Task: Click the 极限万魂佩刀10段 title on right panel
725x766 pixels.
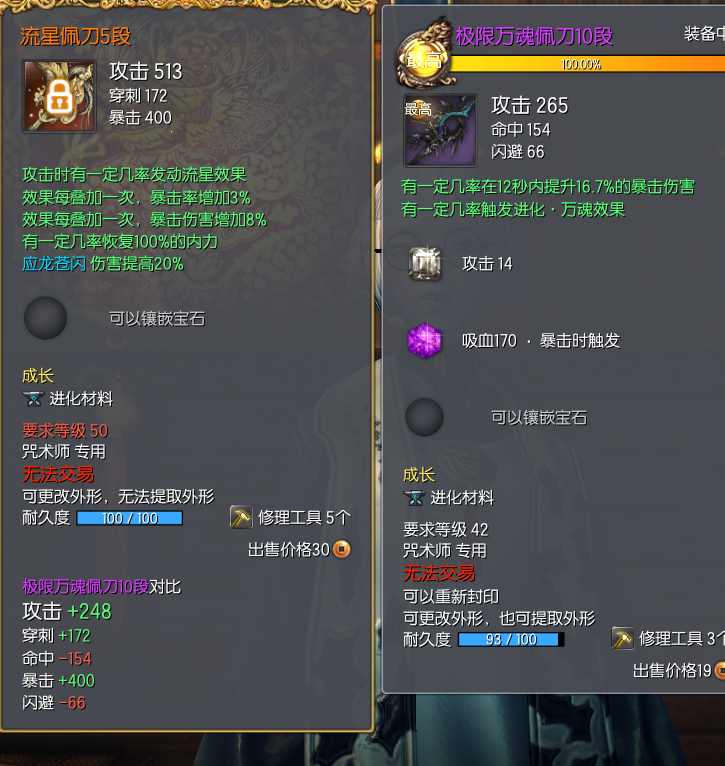Action: [x=534, y=37]
